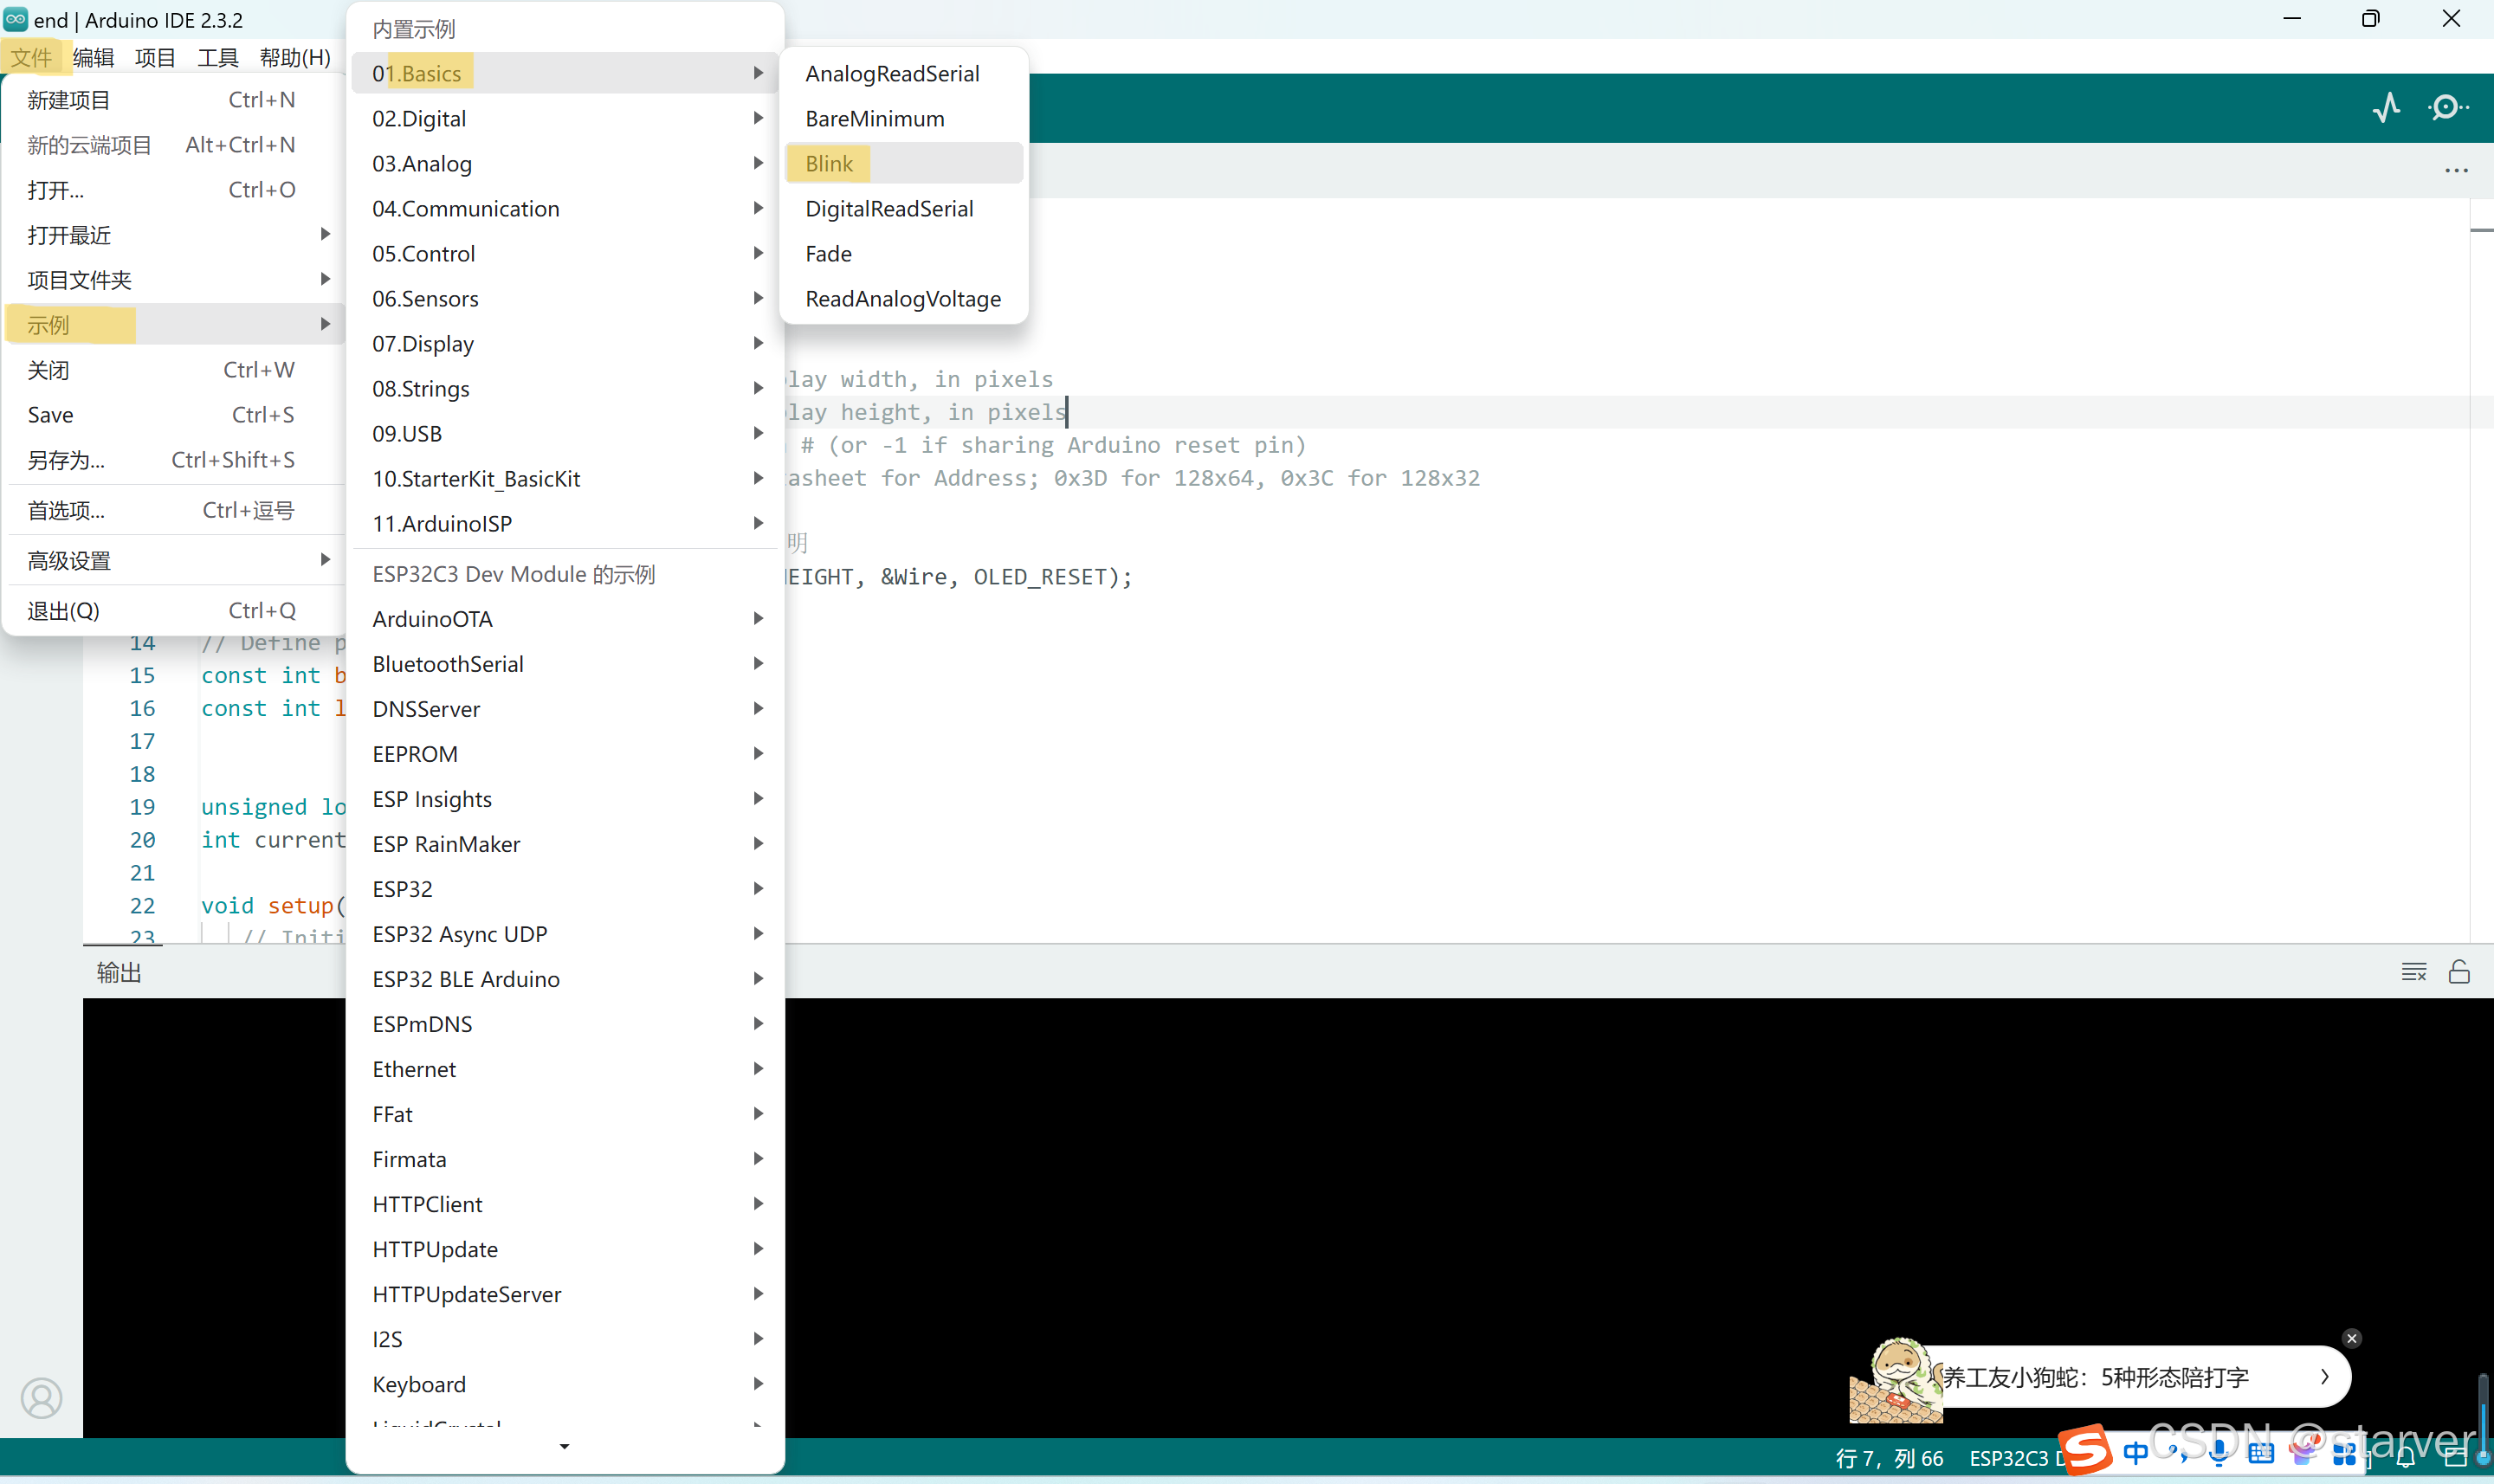Show notifications via the bell icon
The height and width of the screenshot is (1484, 2494).
2406,1458
